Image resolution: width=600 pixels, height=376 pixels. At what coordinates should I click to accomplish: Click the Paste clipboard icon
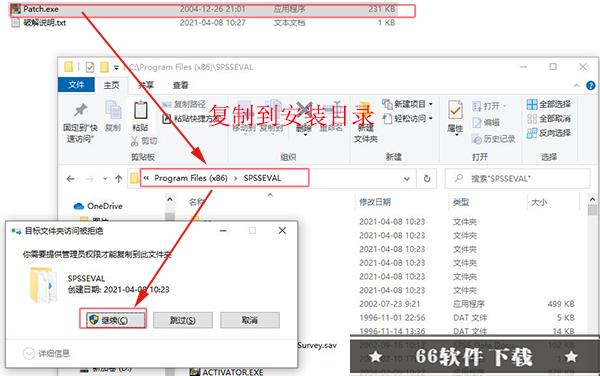140,111
